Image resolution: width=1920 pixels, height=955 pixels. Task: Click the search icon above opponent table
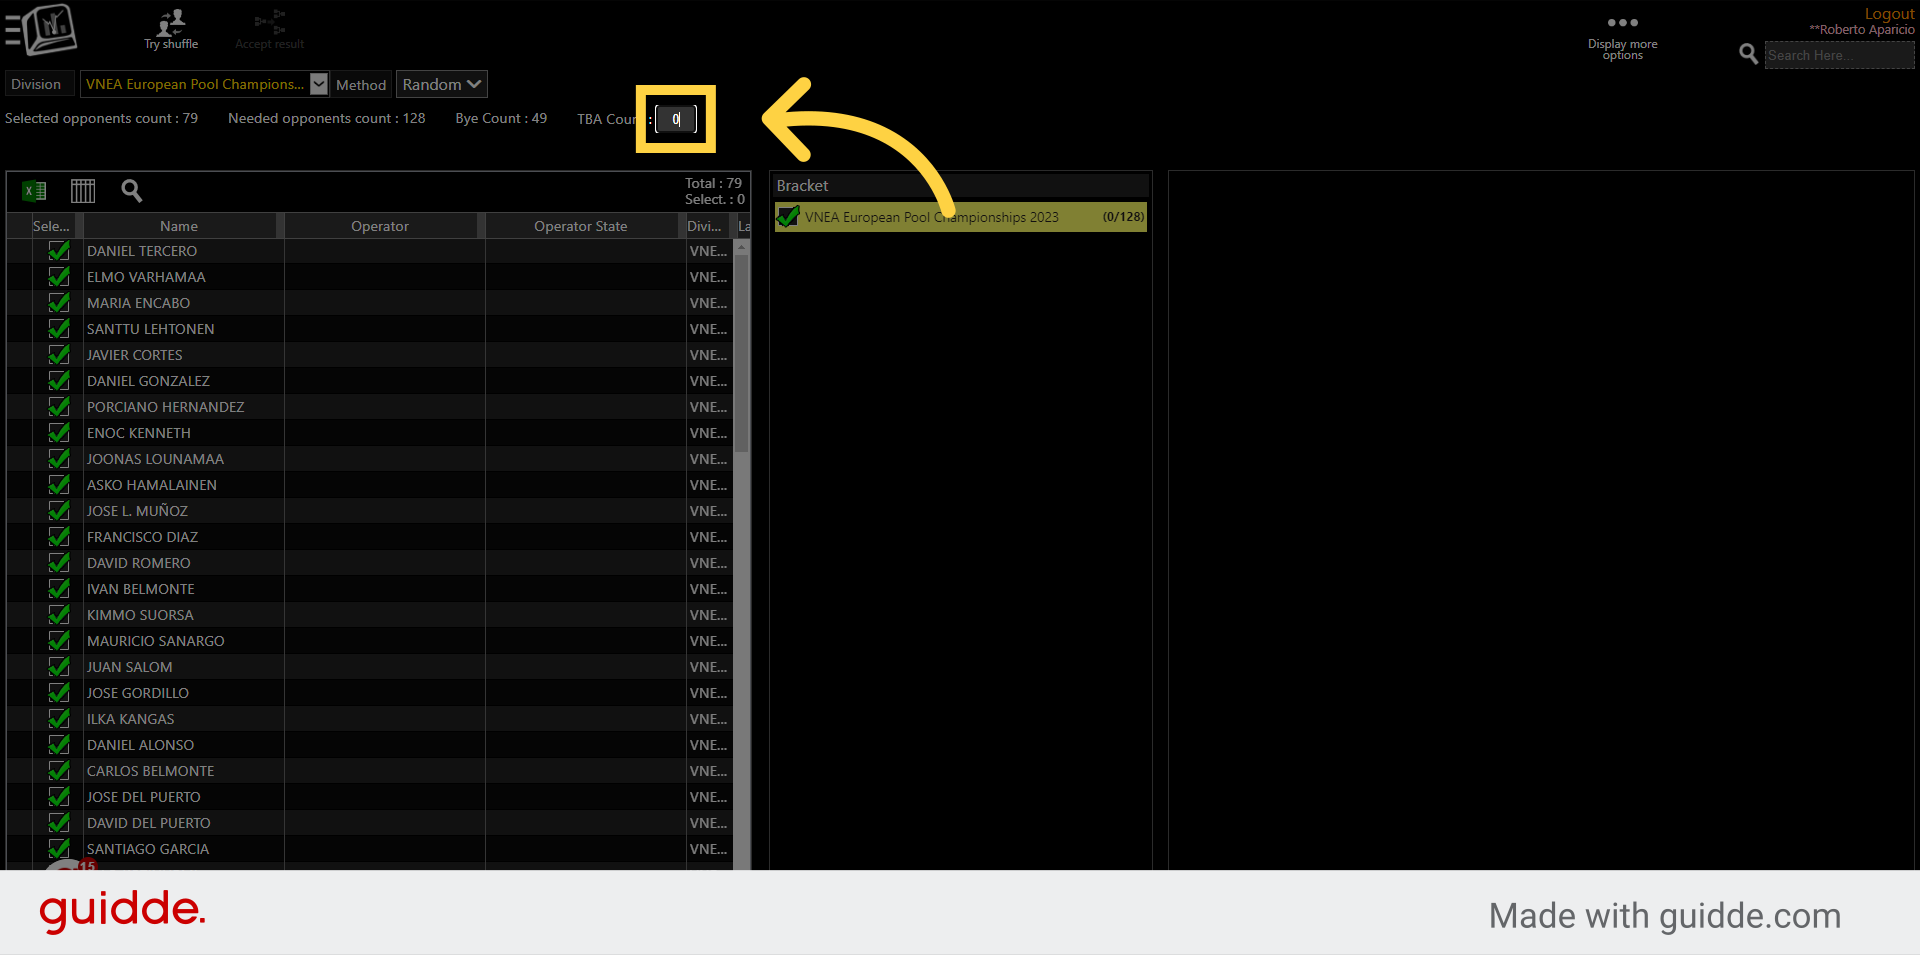click(x=131, y=190)
